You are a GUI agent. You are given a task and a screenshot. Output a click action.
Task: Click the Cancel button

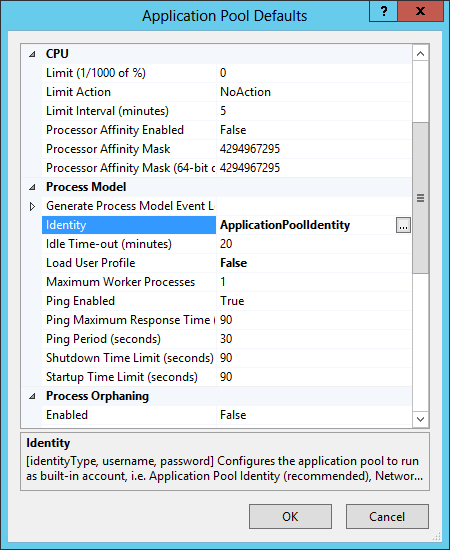(387, 516)
